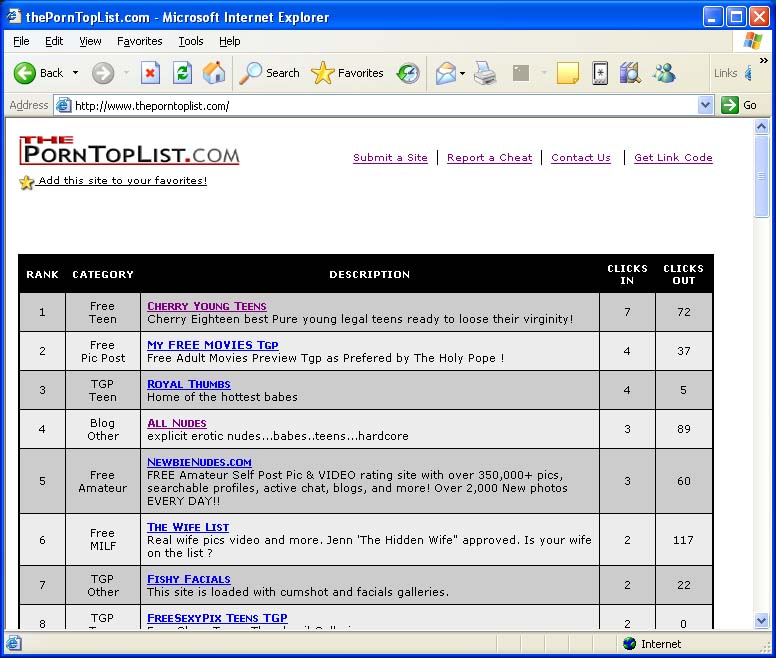Go to the browser Home page
Image resolution: width=776 pixels, height=658 pixels.
point(214,73)
